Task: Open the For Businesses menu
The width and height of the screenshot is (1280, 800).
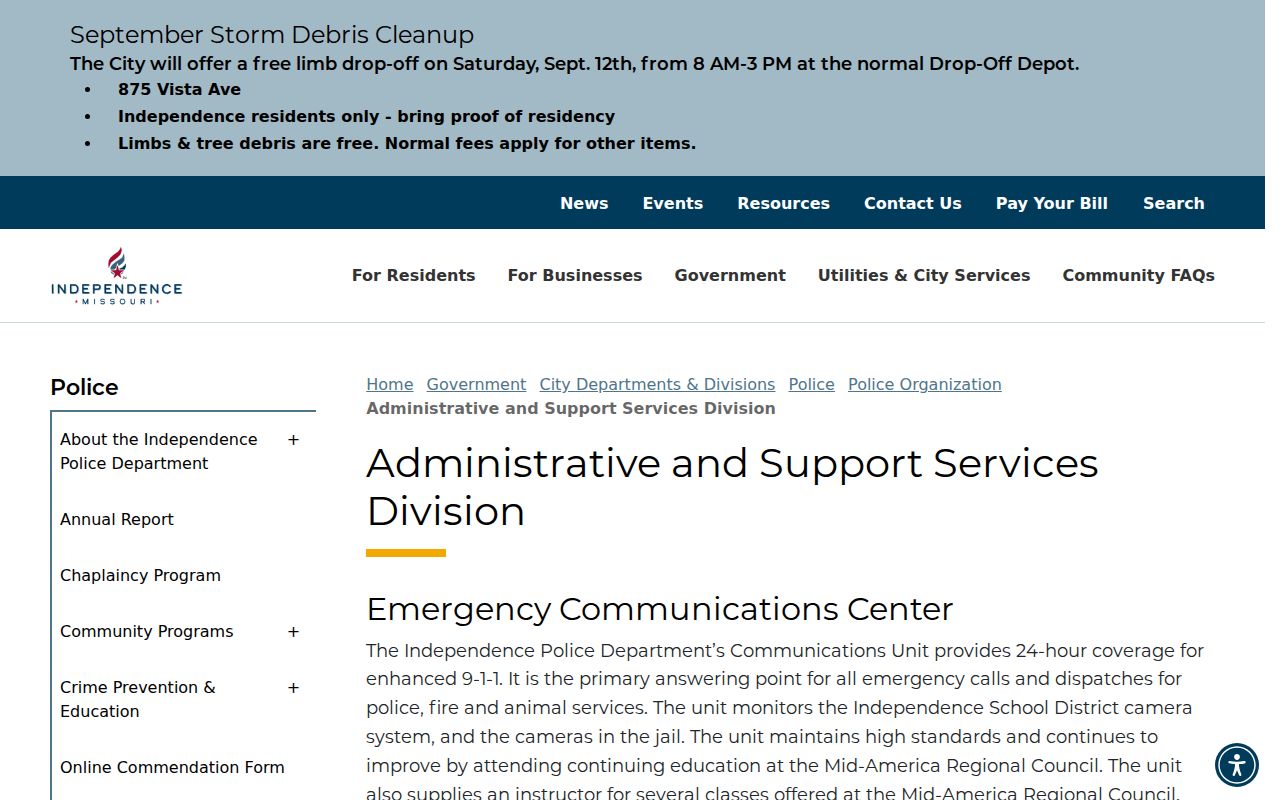Action: click(x=575, y=275)
